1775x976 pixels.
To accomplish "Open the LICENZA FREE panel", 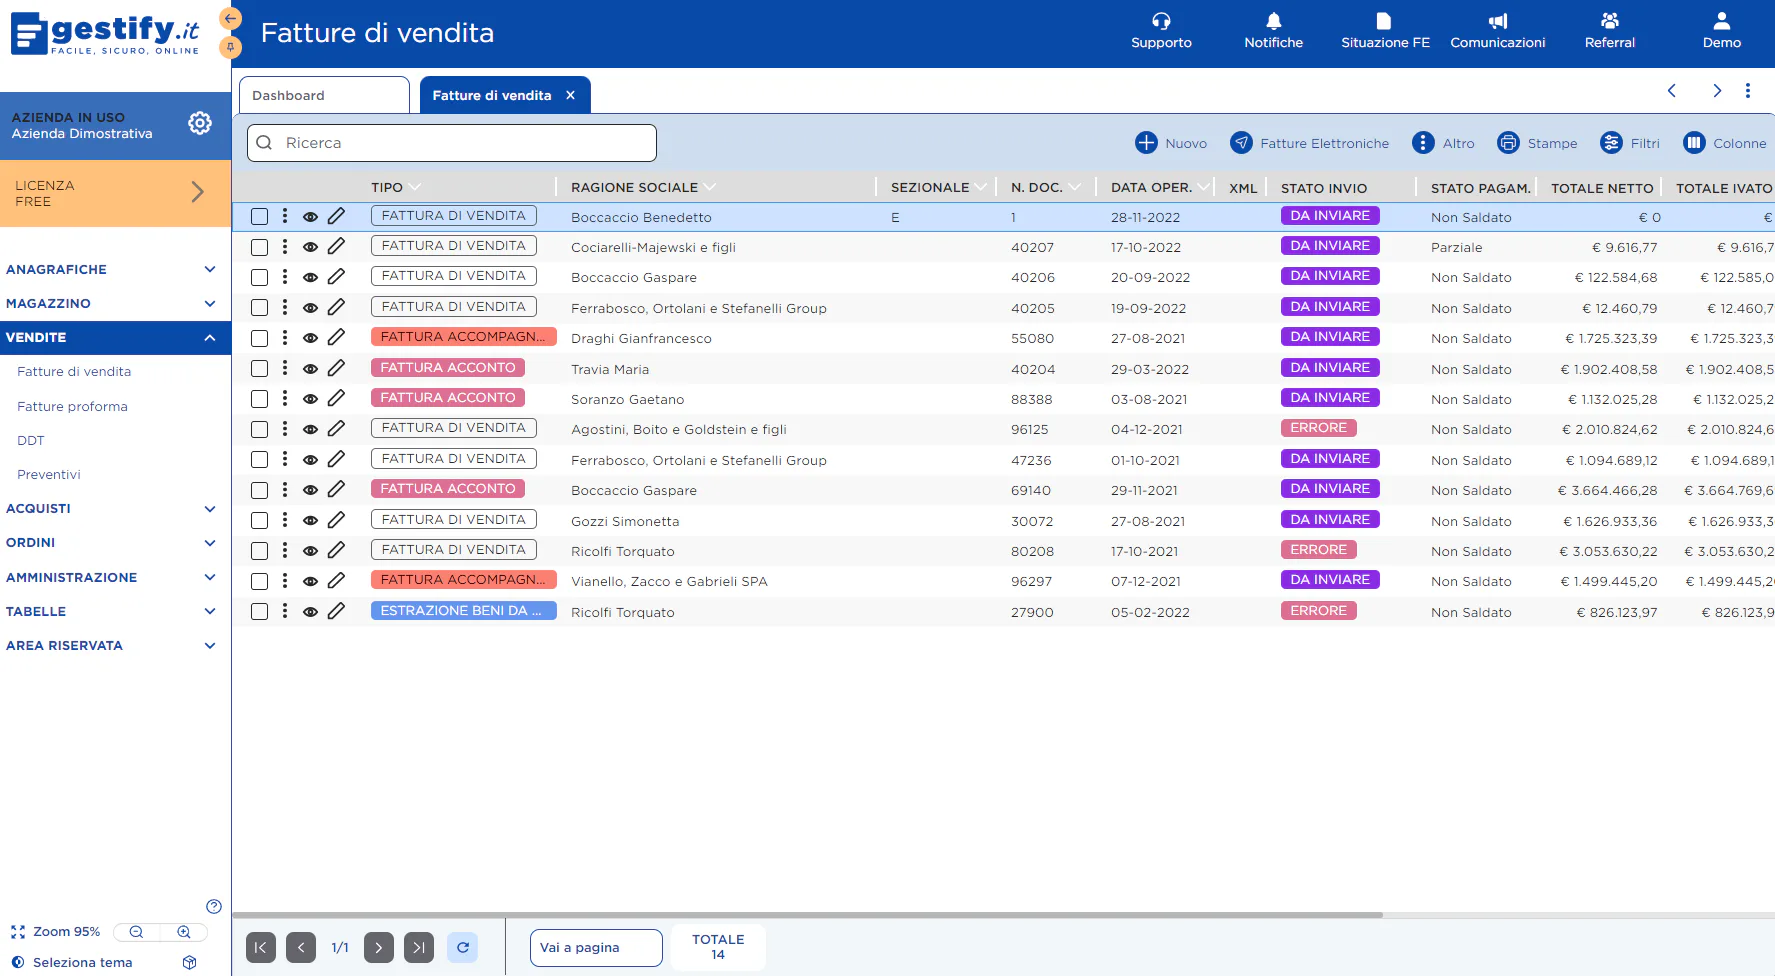I will click(x=115, y=193).
